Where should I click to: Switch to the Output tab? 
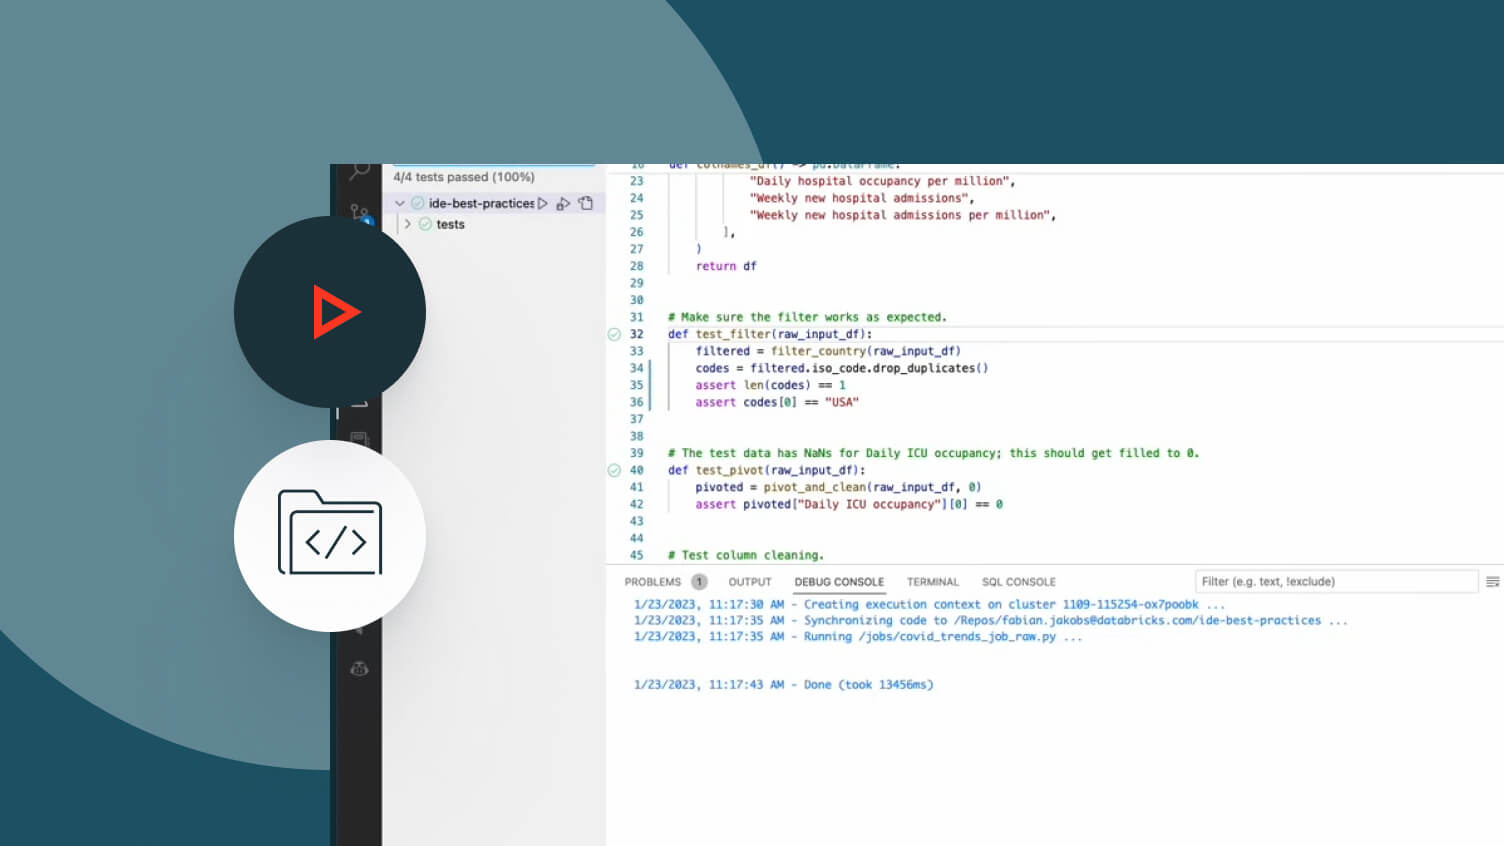pyautogui.click(x=750, y=582)
